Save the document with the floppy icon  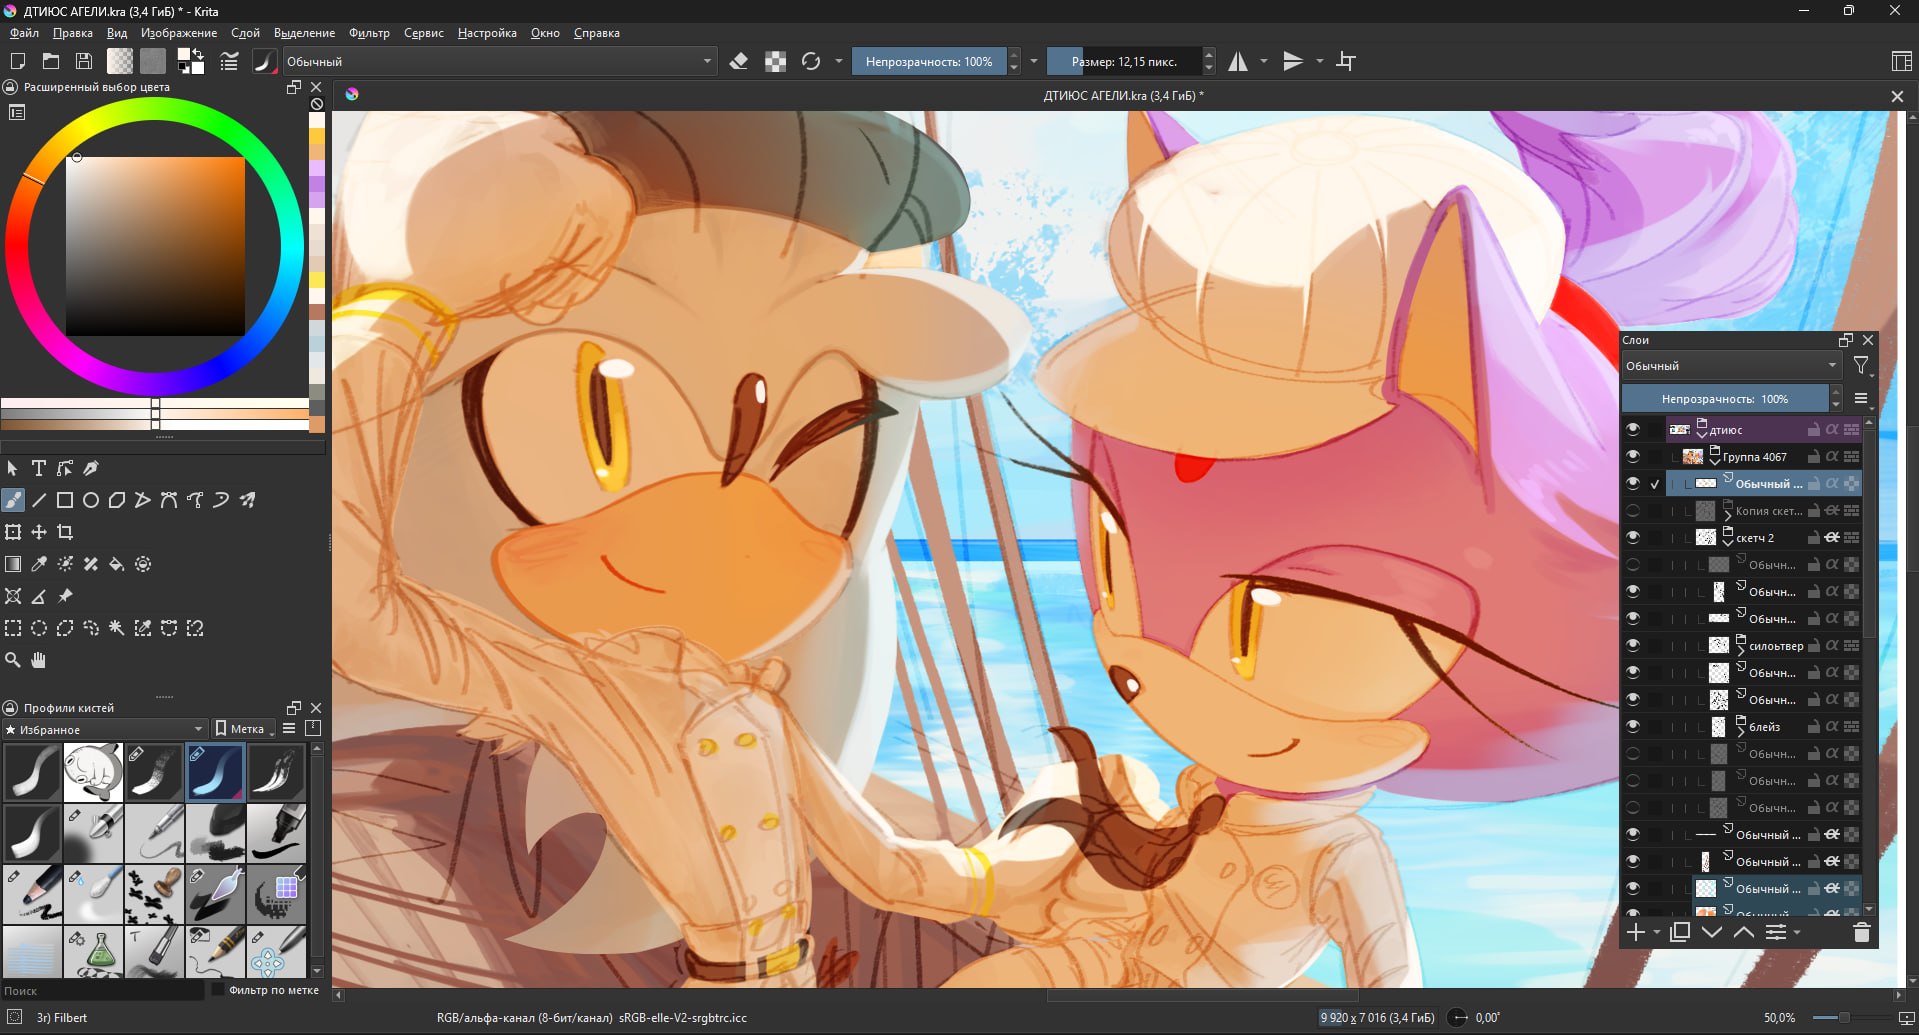click(84, 61)
